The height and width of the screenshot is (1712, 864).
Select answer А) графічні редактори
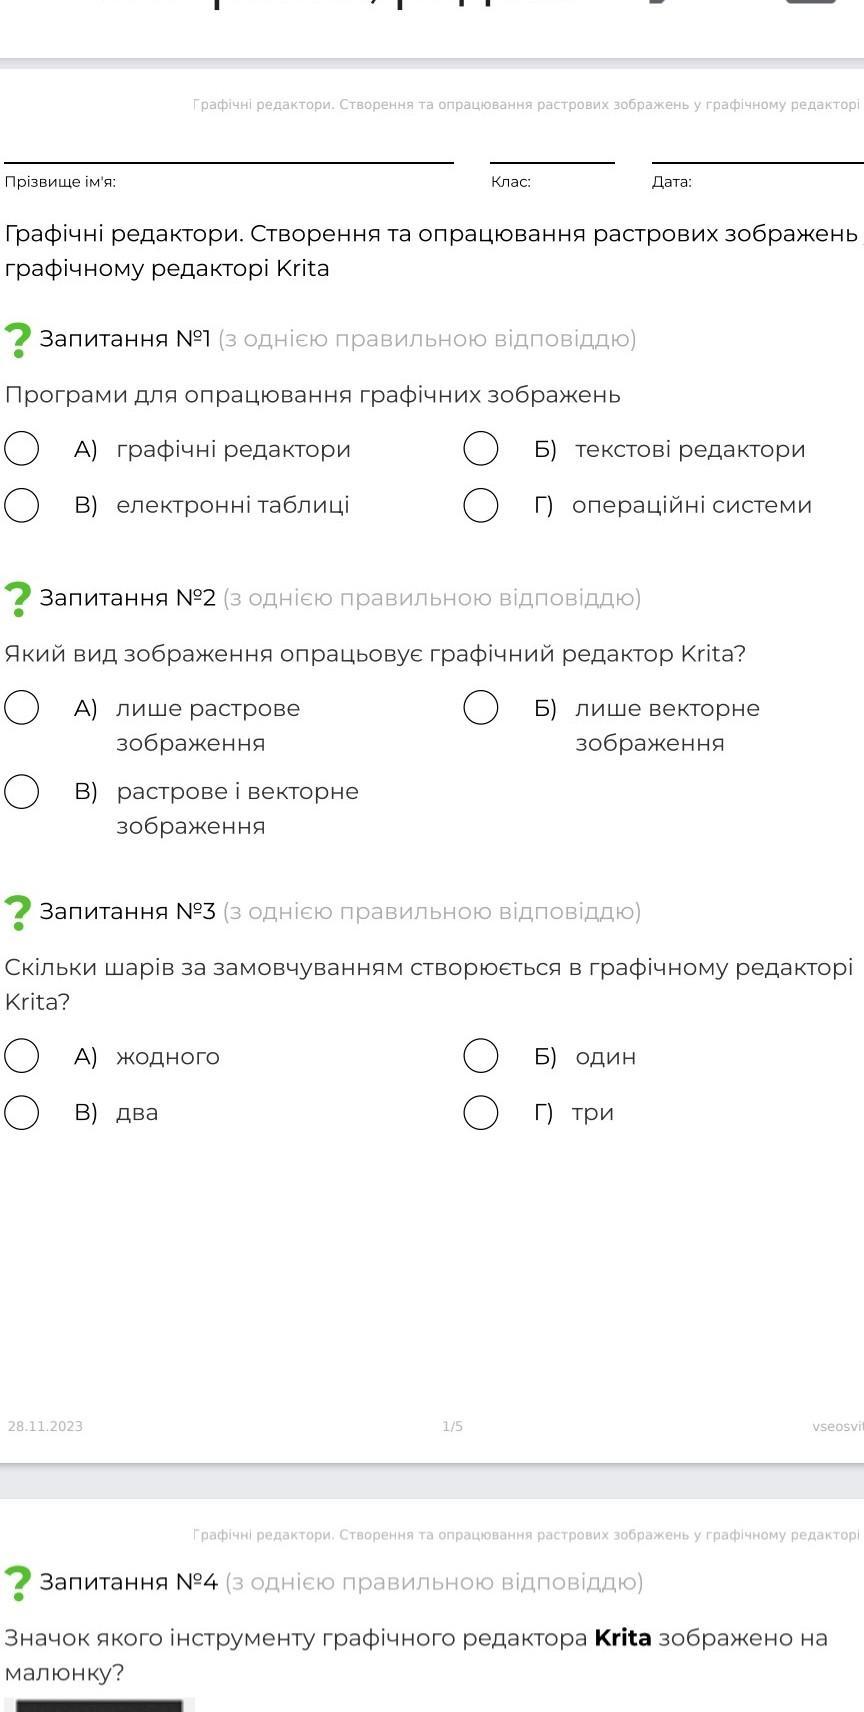click(x=22, y=448)
